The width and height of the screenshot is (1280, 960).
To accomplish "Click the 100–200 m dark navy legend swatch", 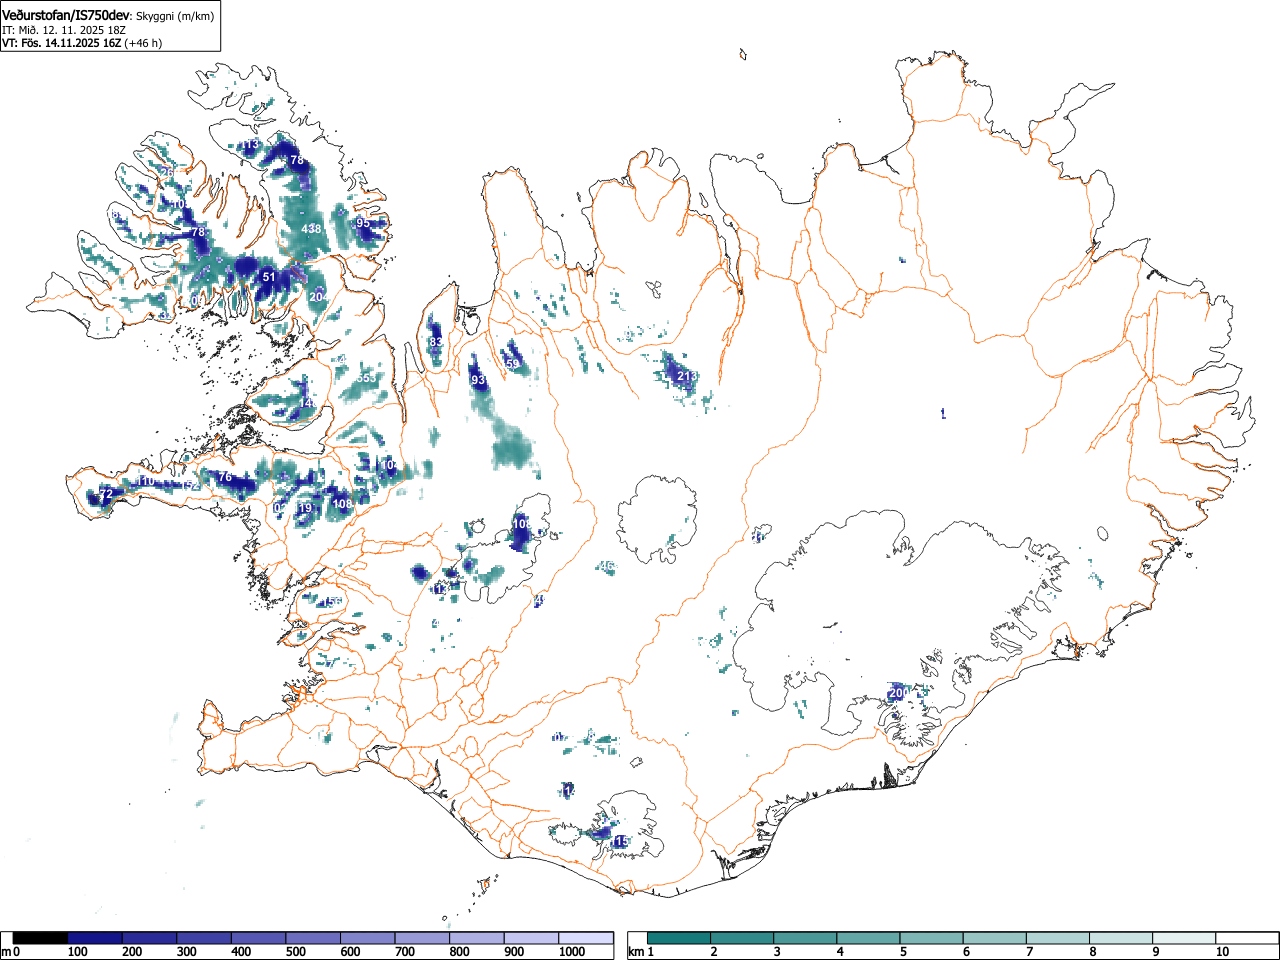I will 95,938.
